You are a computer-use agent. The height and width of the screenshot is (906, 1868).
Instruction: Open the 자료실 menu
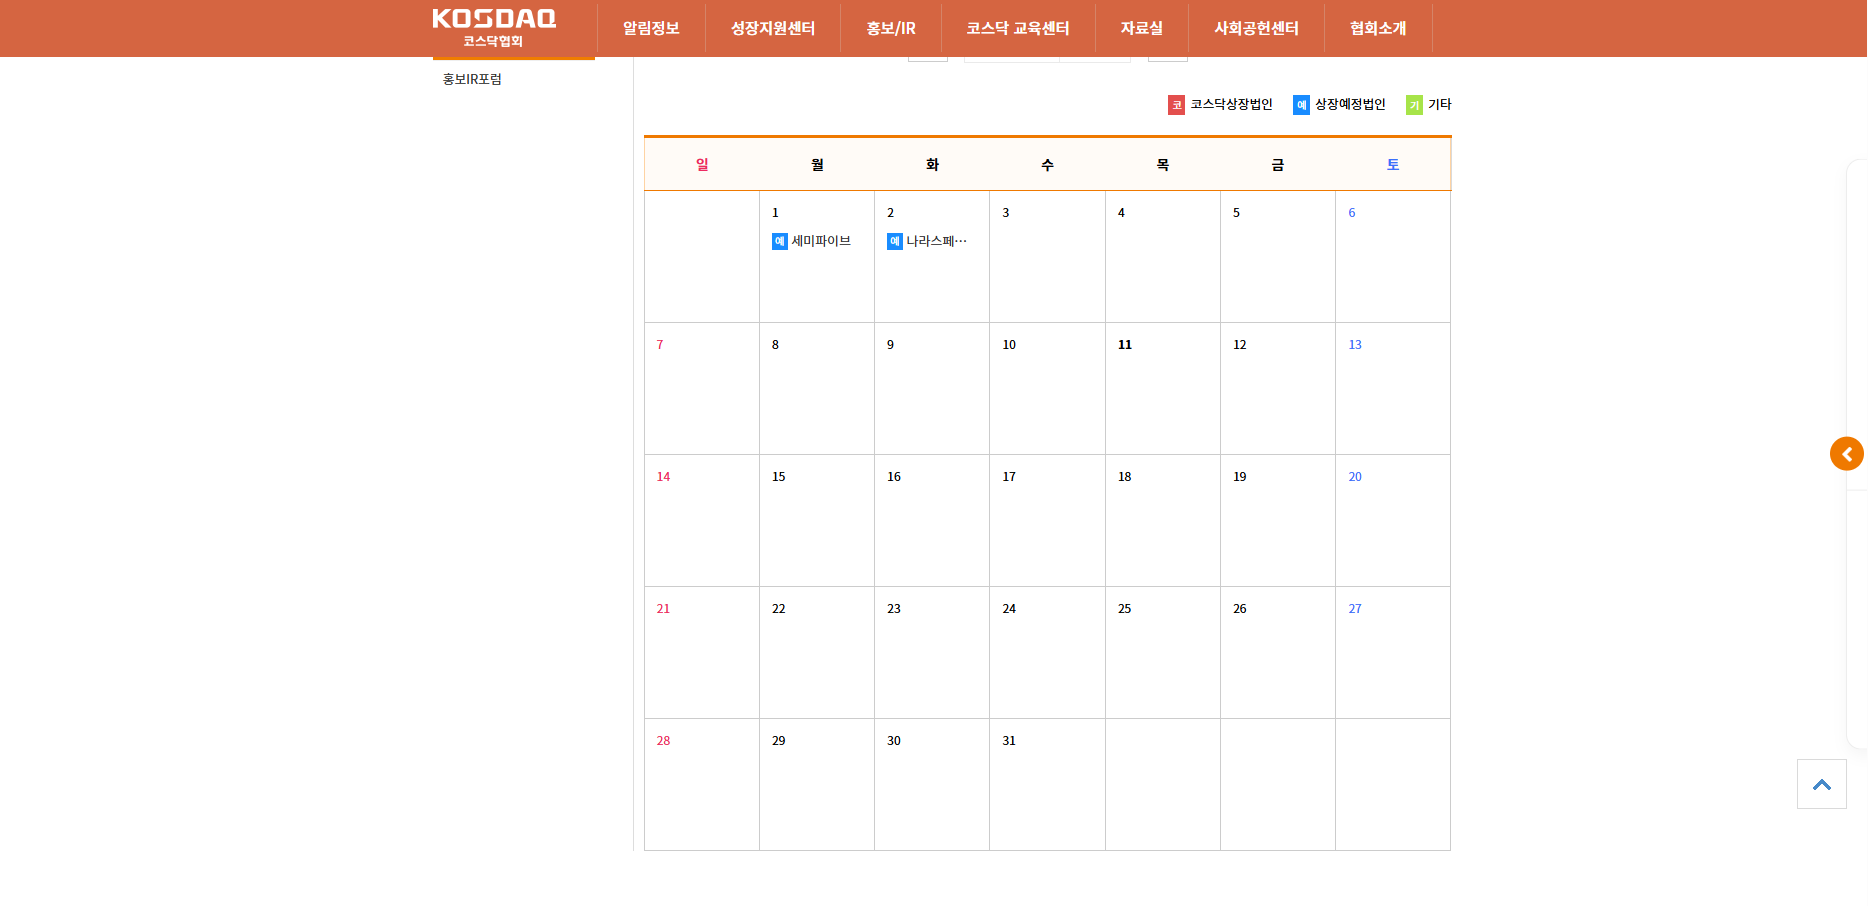[x=1142, y=28]
